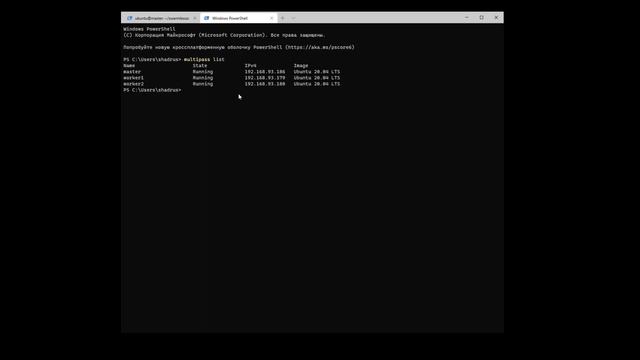Click the worker1 IP 192.168.93.179
The image size is (640, 360).
click(x=265, y=78)
